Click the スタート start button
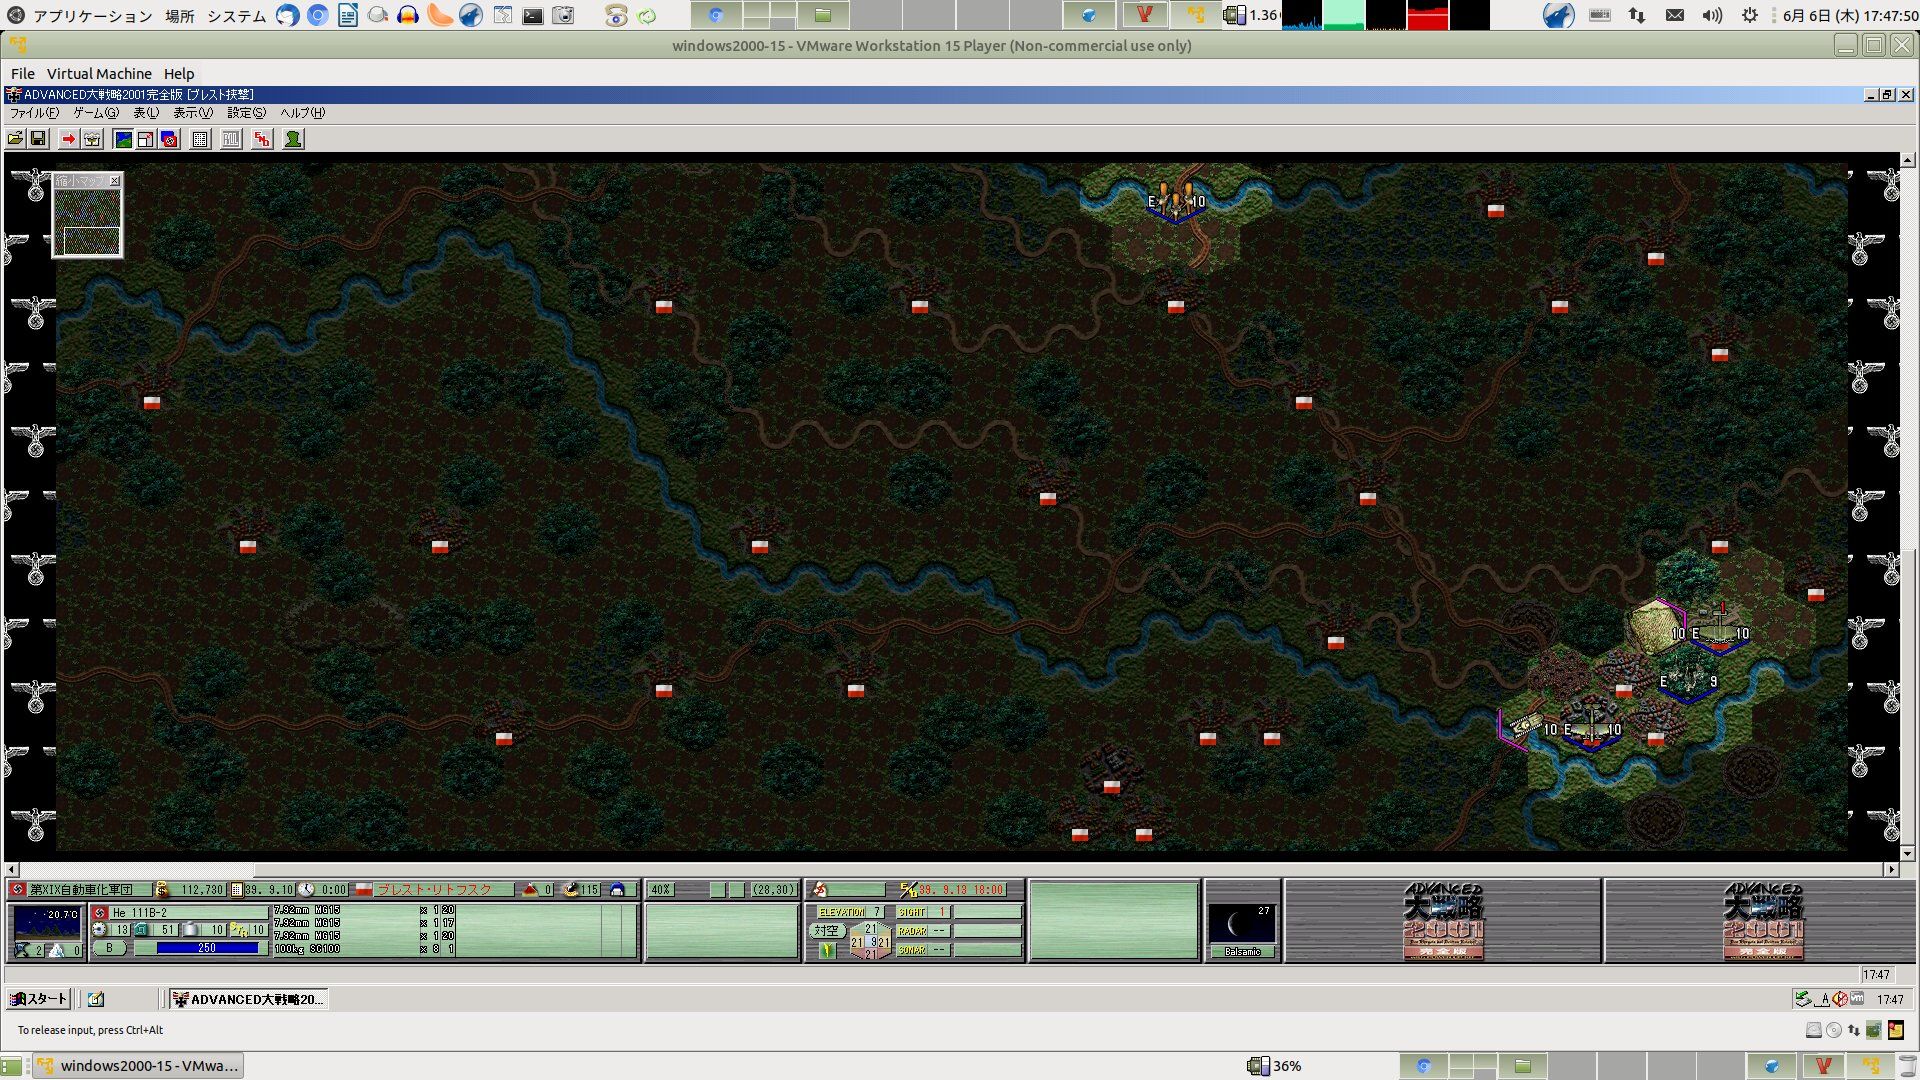The height and width of the screenshot is (1080, 1920). pos(38,999)
